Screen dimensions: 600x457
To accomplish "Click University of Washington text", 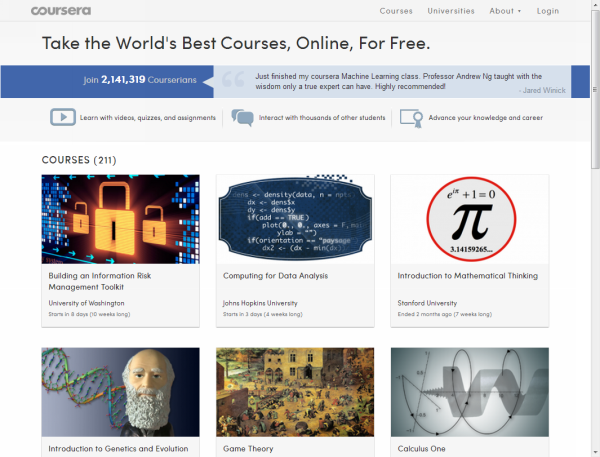I will (x=86, y=303).
